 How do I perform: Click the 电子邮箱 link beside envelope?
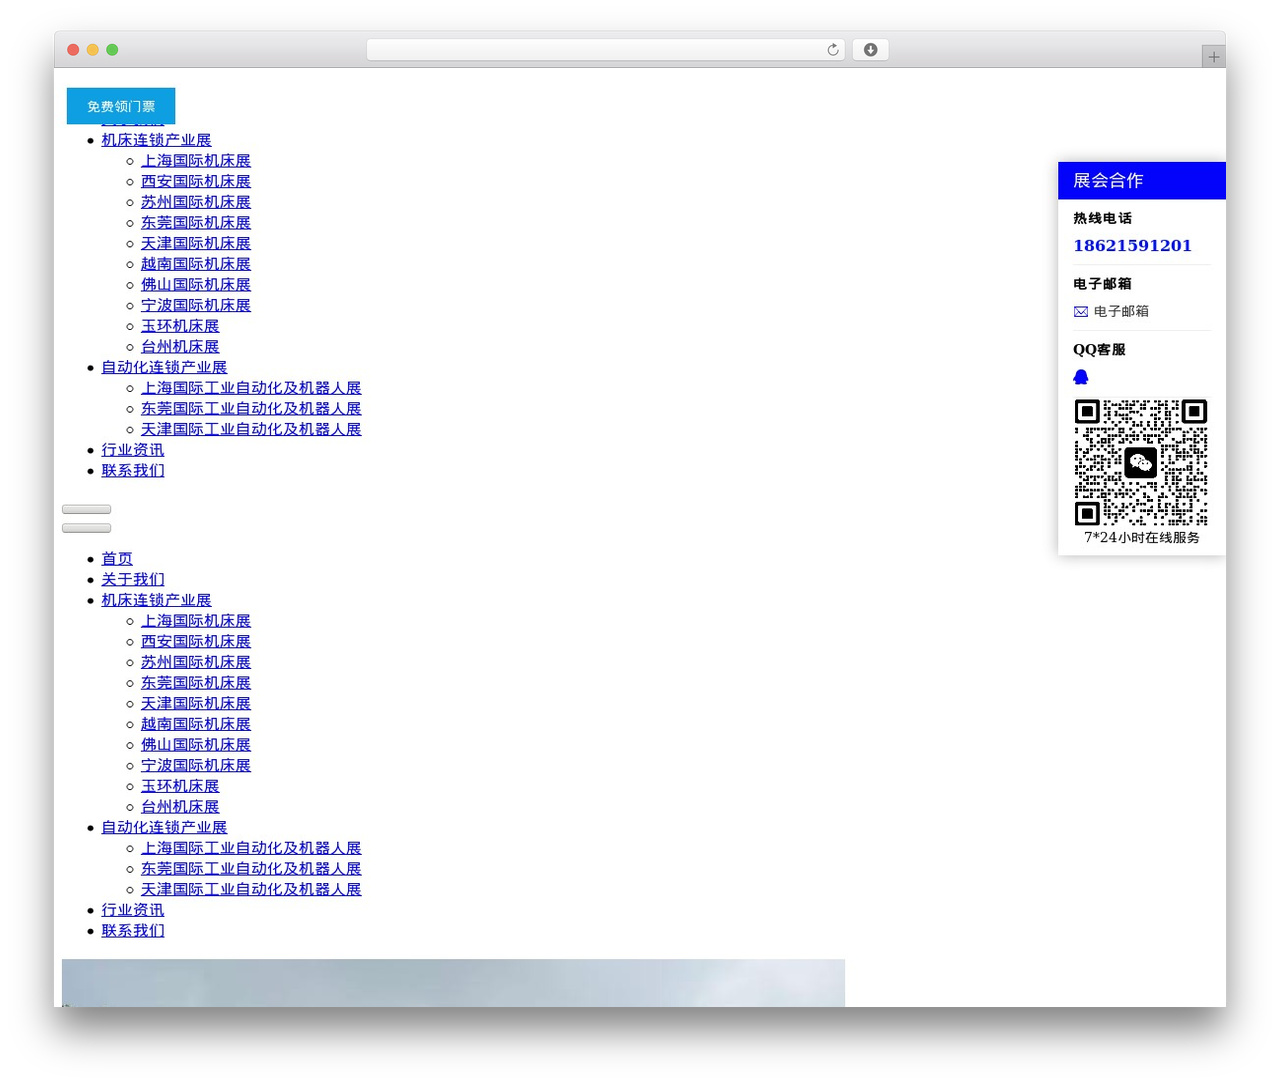1121,311
